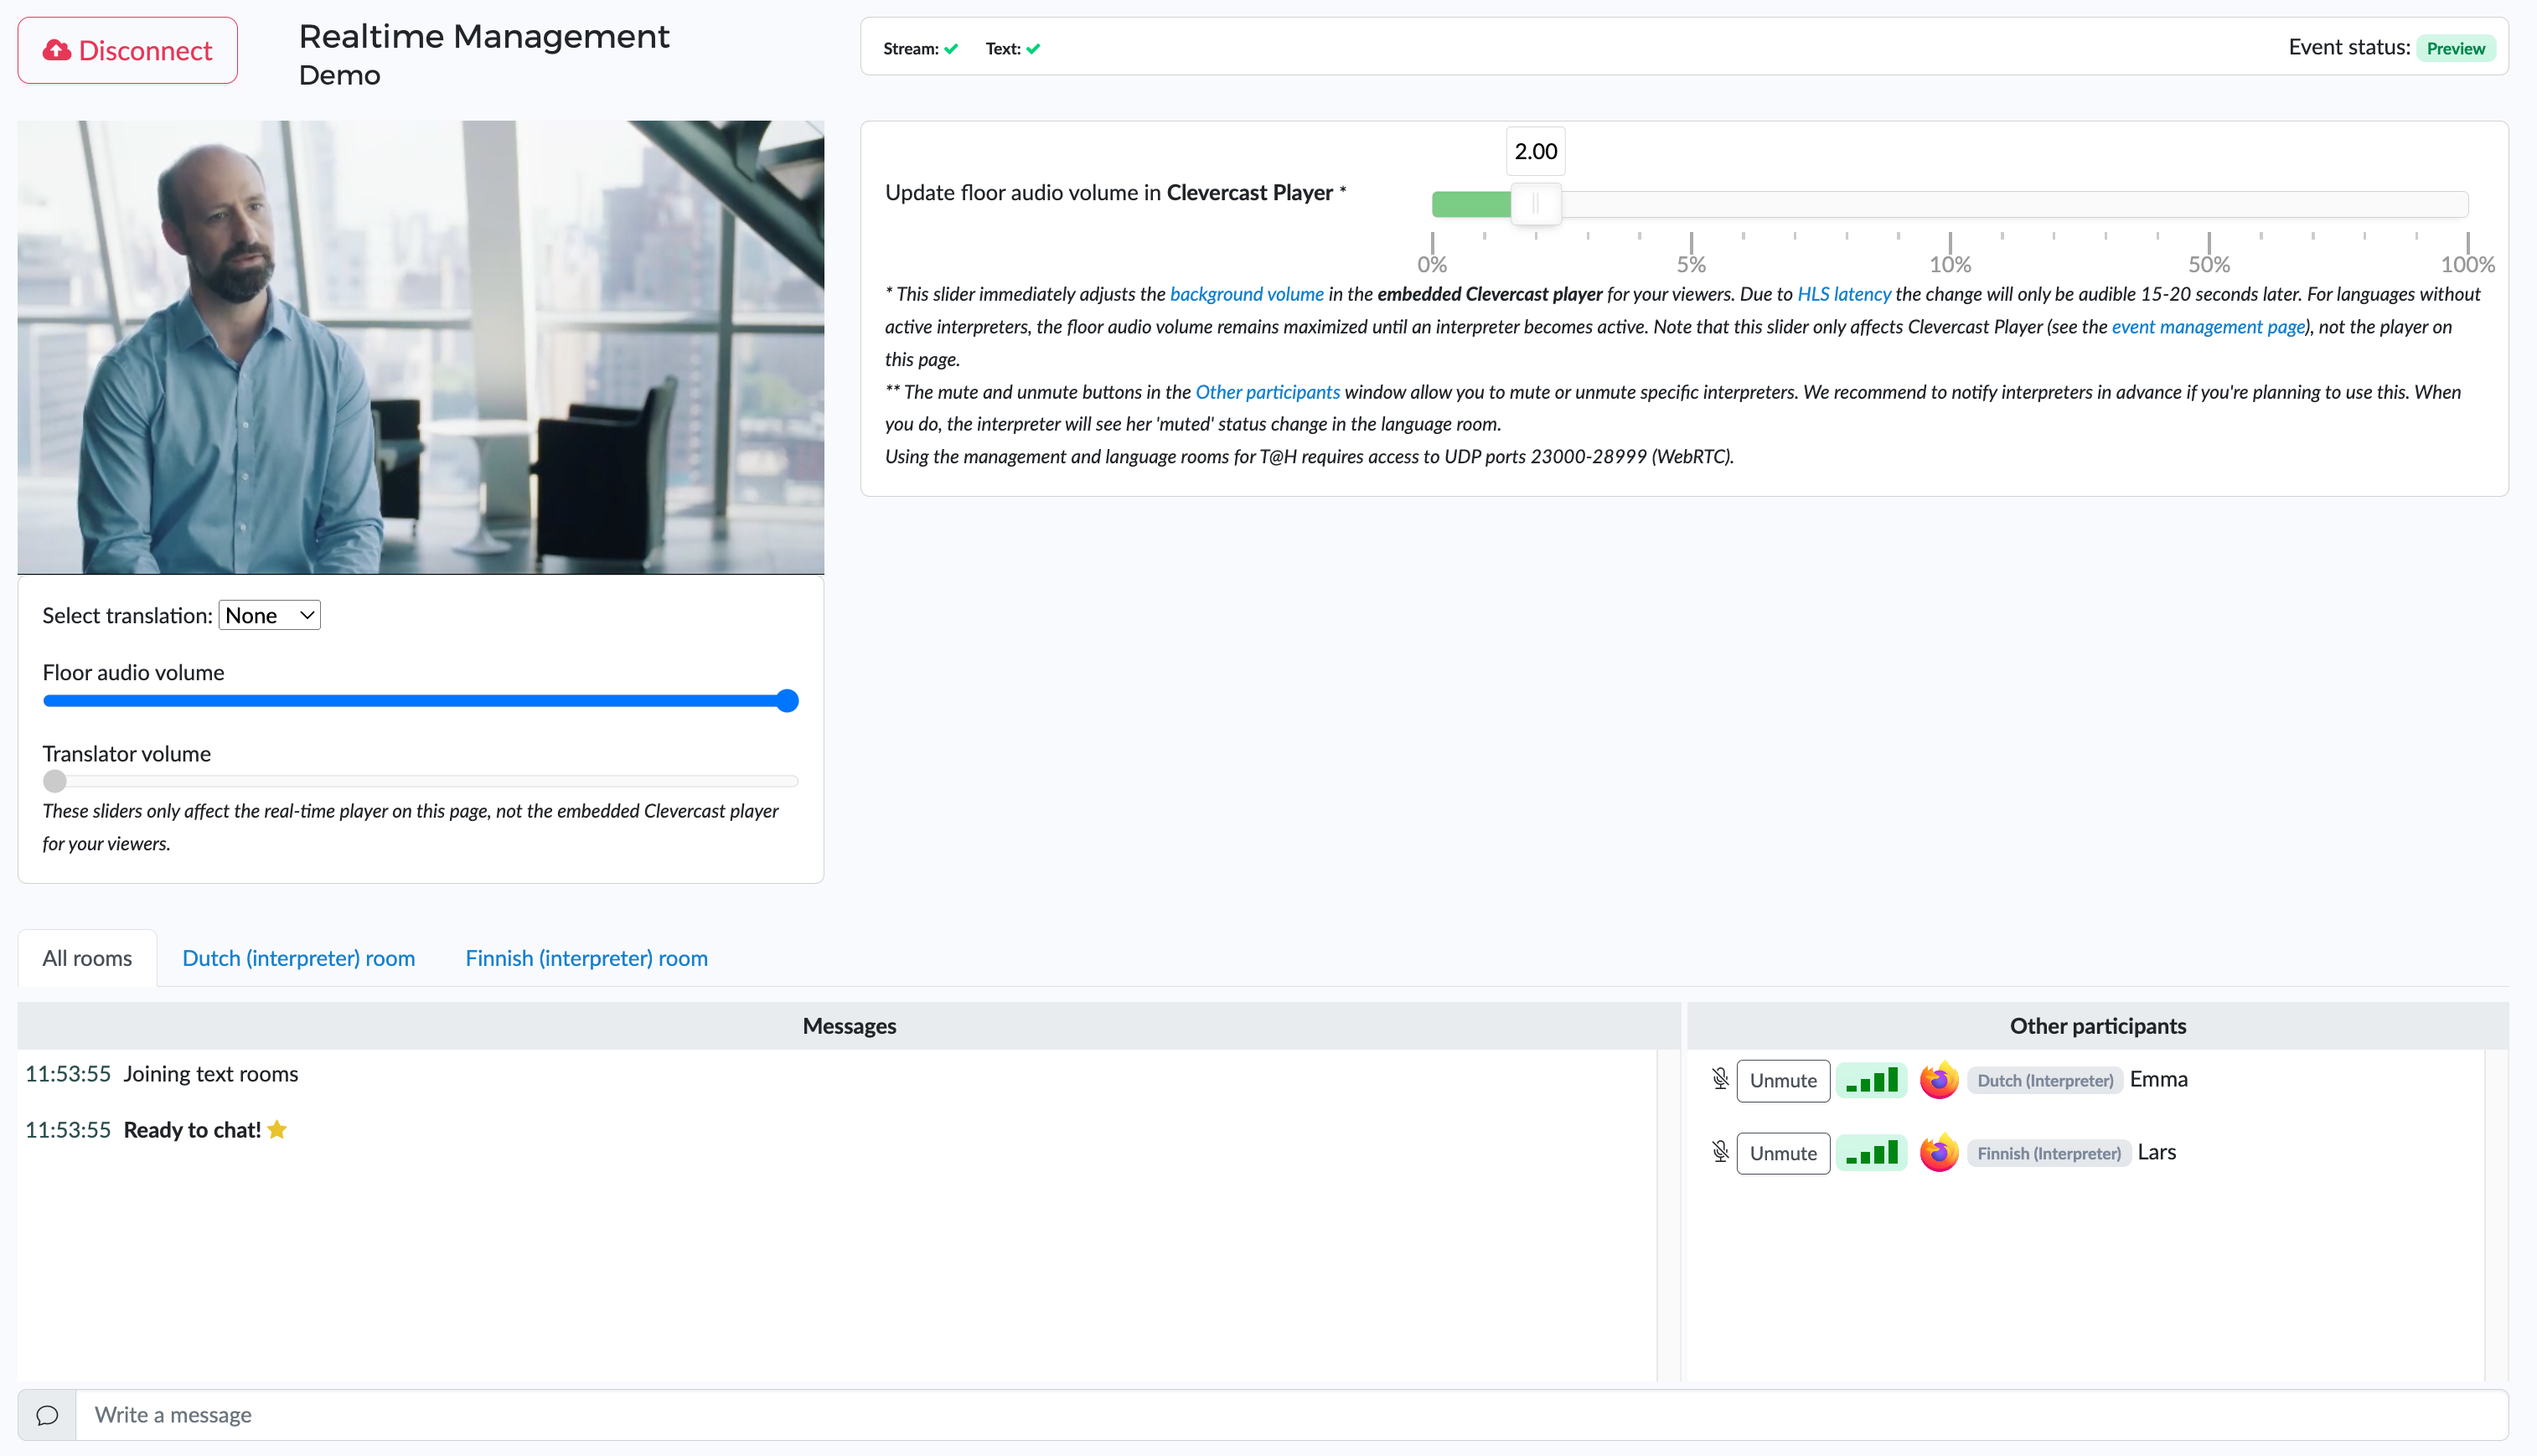Screen dimensions: 2537x1456
Task: Unmute interpreter Lars
Action: (x=1783, y=1154)
